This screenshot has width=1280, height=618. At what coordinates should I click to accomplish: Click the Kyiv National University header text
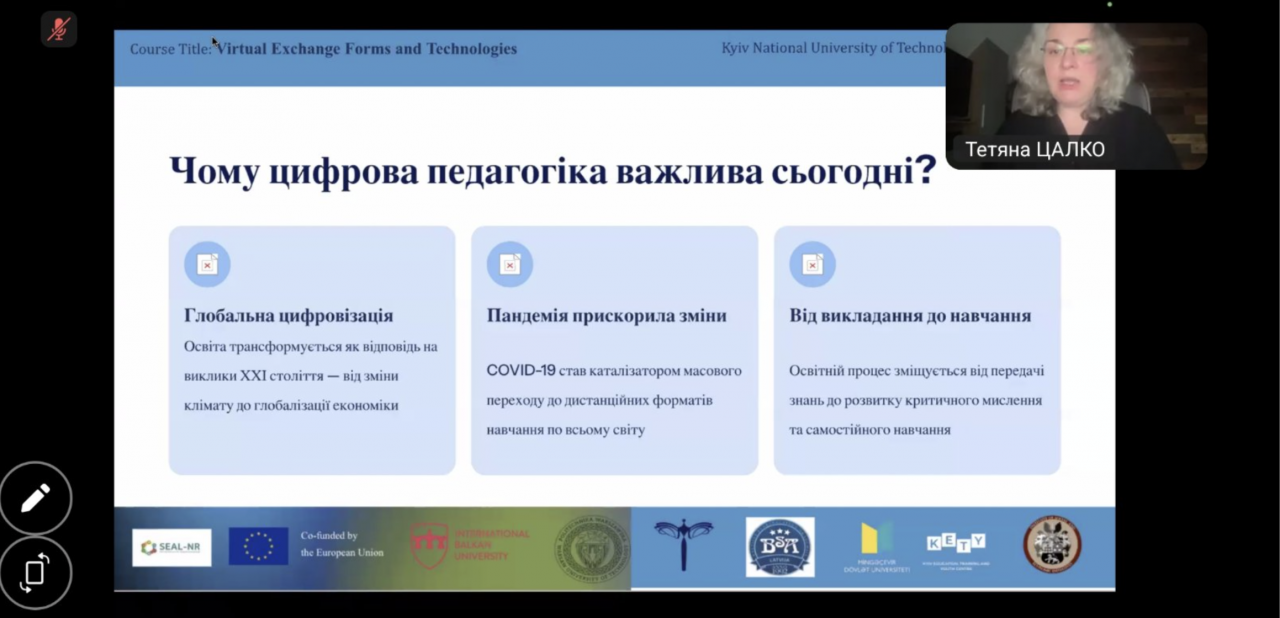832,48
